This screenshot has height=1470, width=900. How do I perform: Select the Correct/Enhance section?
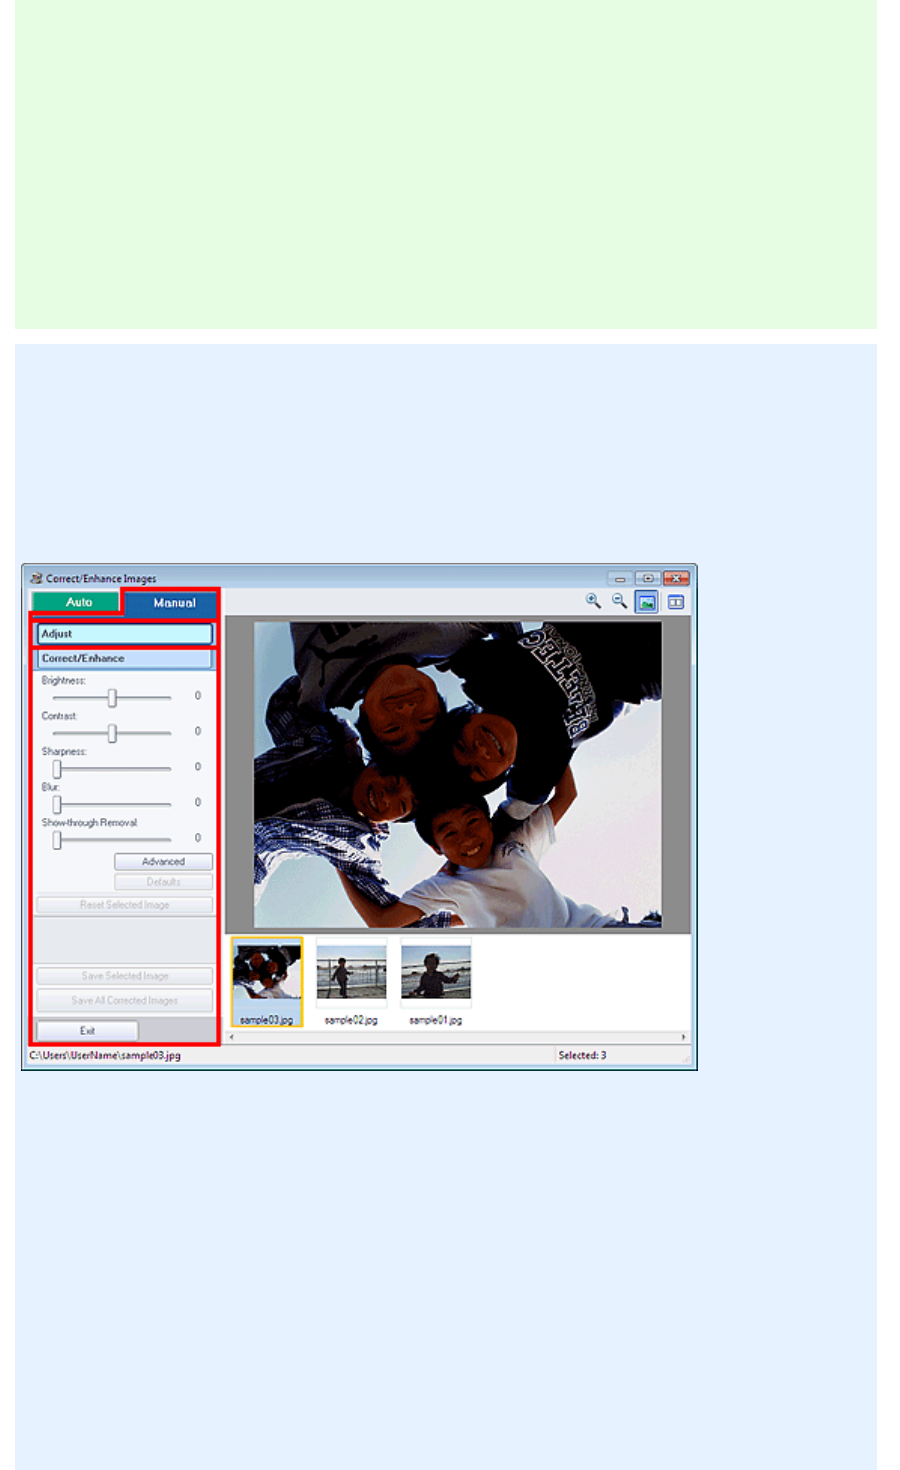point(125,659)
